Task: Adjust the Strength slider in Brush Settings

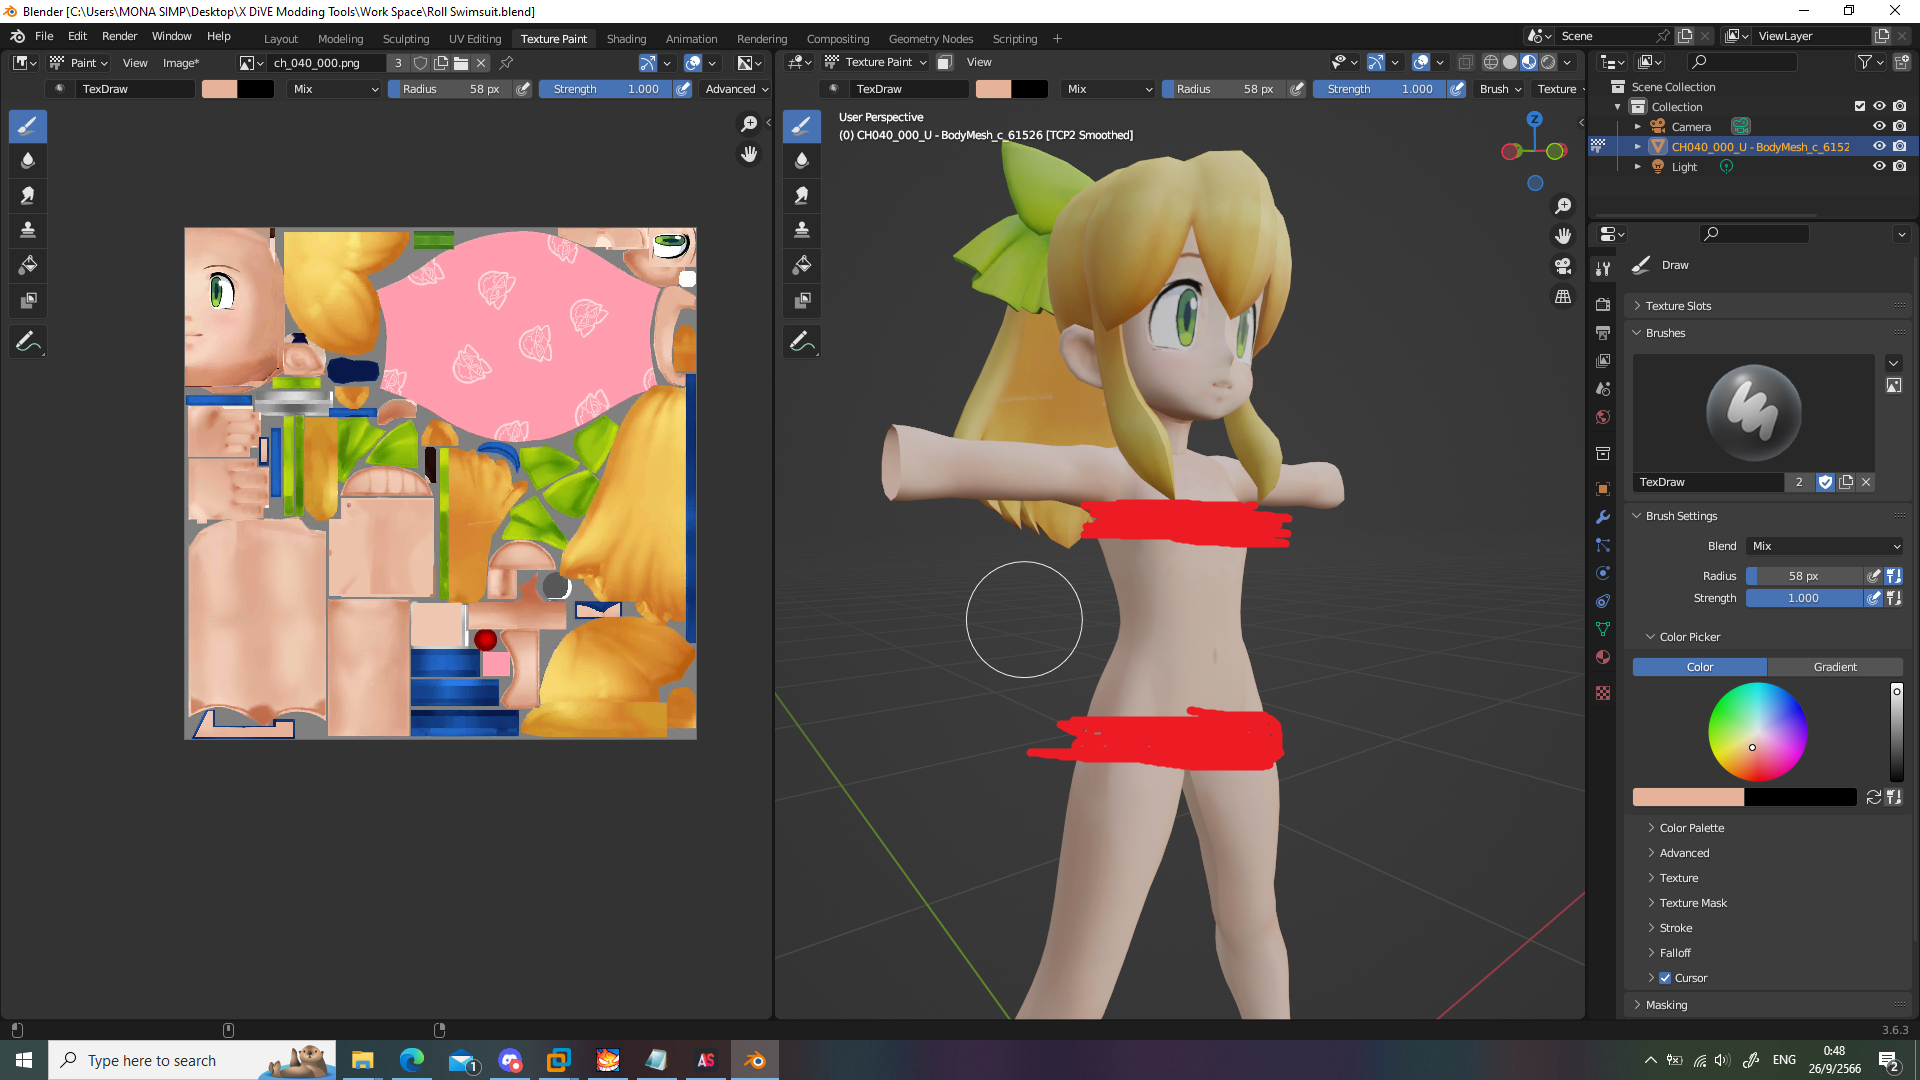Action: click(1804, 598)
